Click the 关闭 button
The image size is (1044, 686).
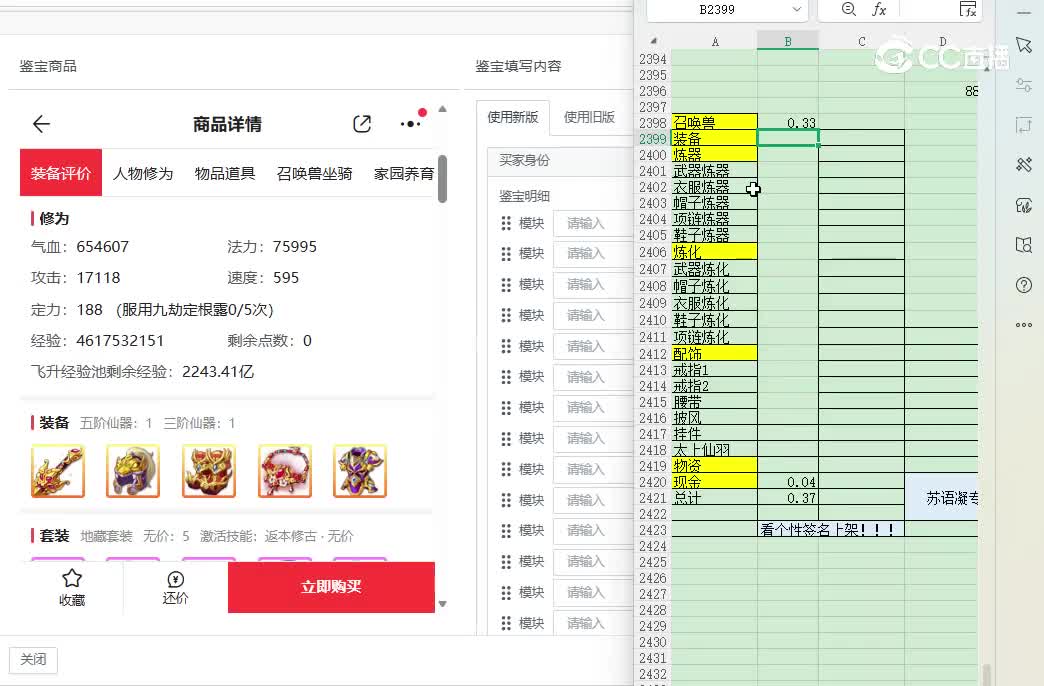33,660
